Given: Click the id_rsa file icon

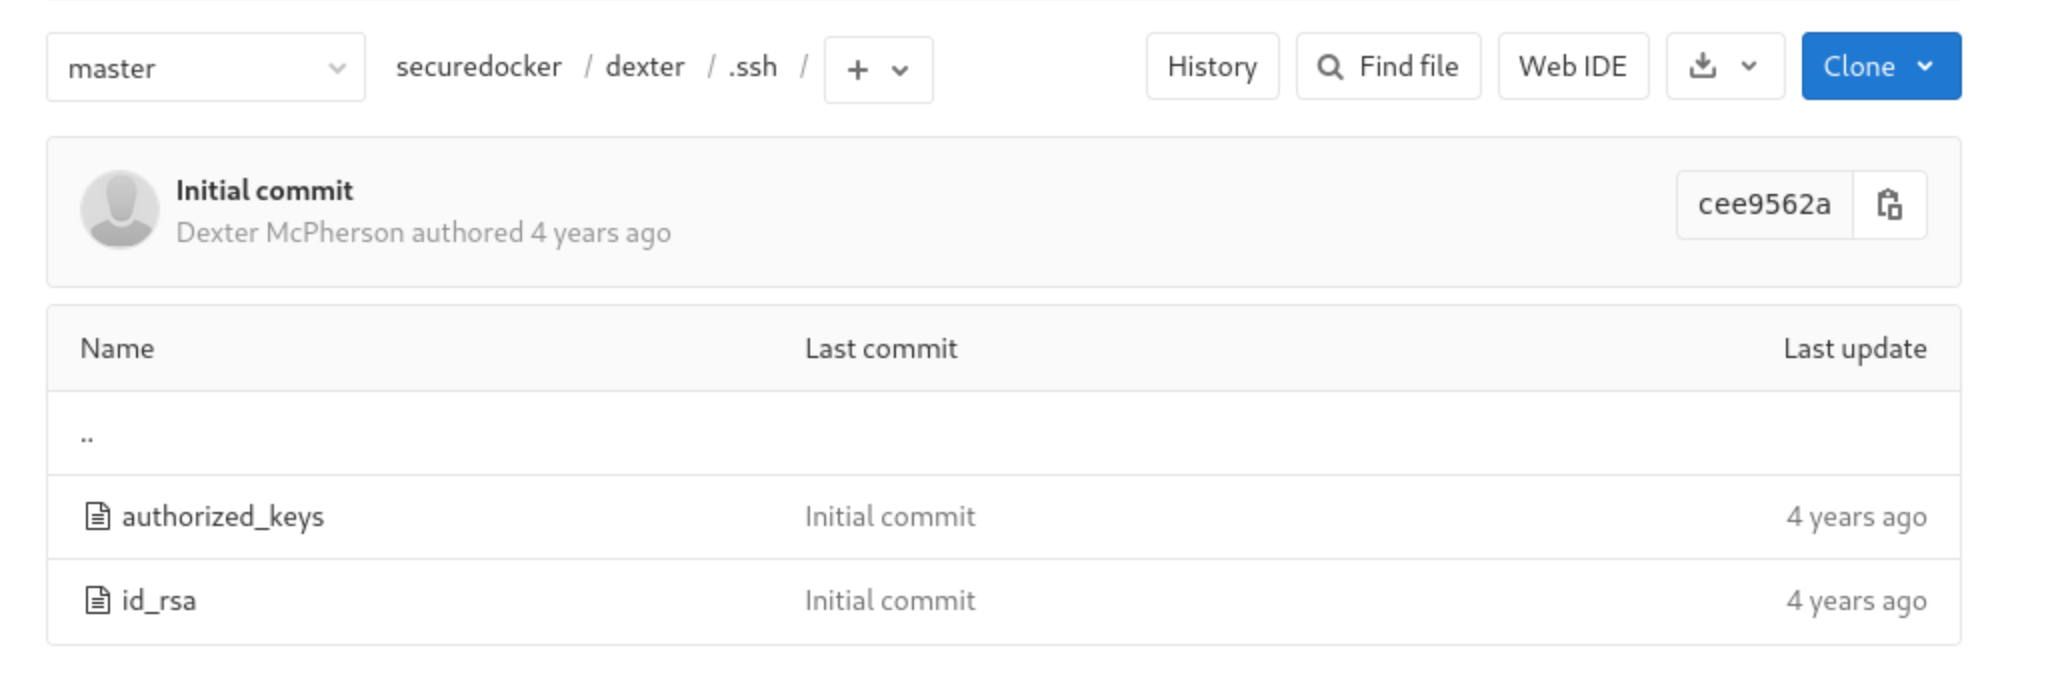Looking at the screenshot, I should [97, 600].
